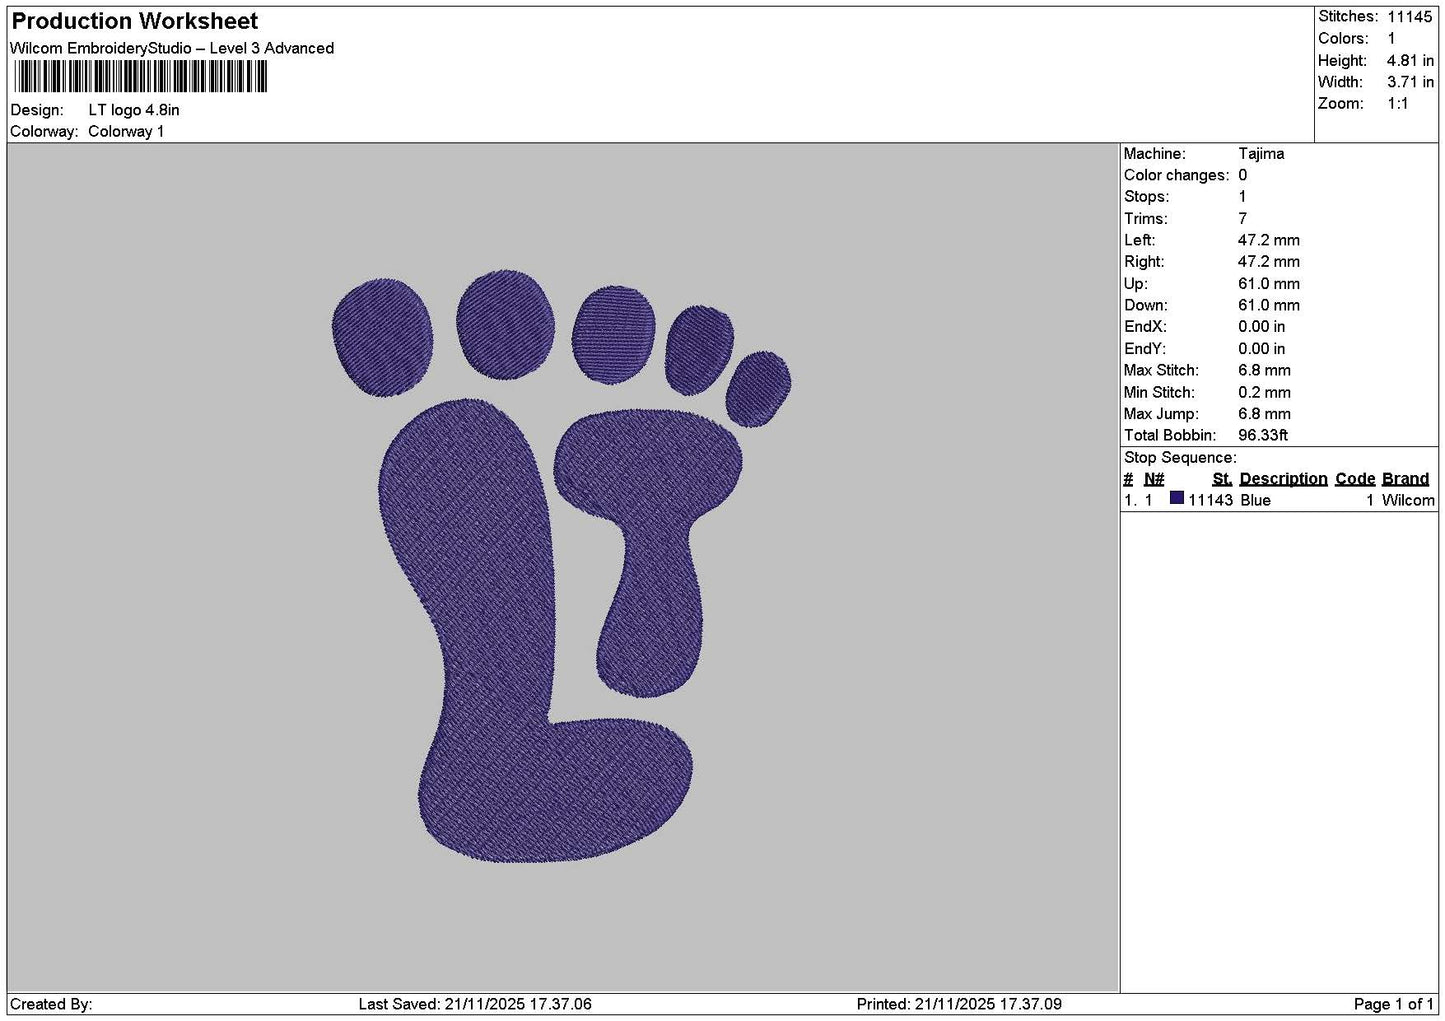Select the Production Worksheet title
The image size is (1445, 1021).
(x=135, y=21)
